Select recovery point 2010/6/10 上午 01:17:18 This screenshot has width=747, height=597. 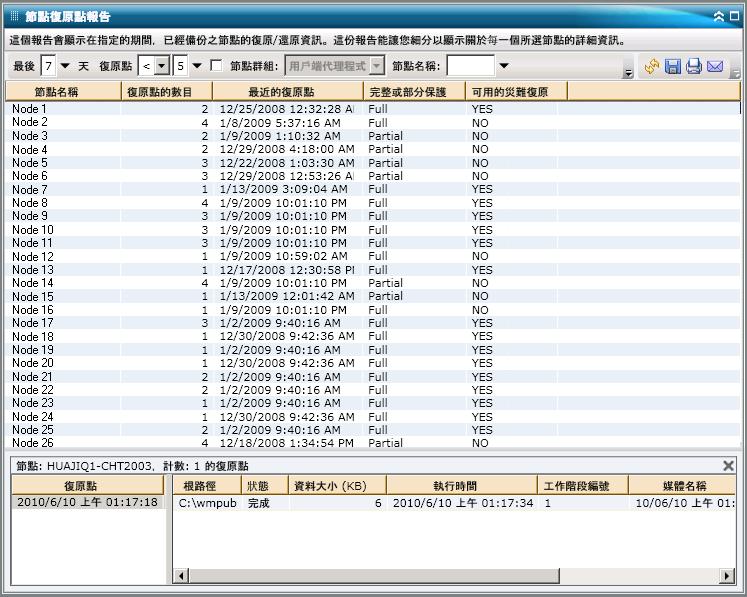(x=88, y=502)
